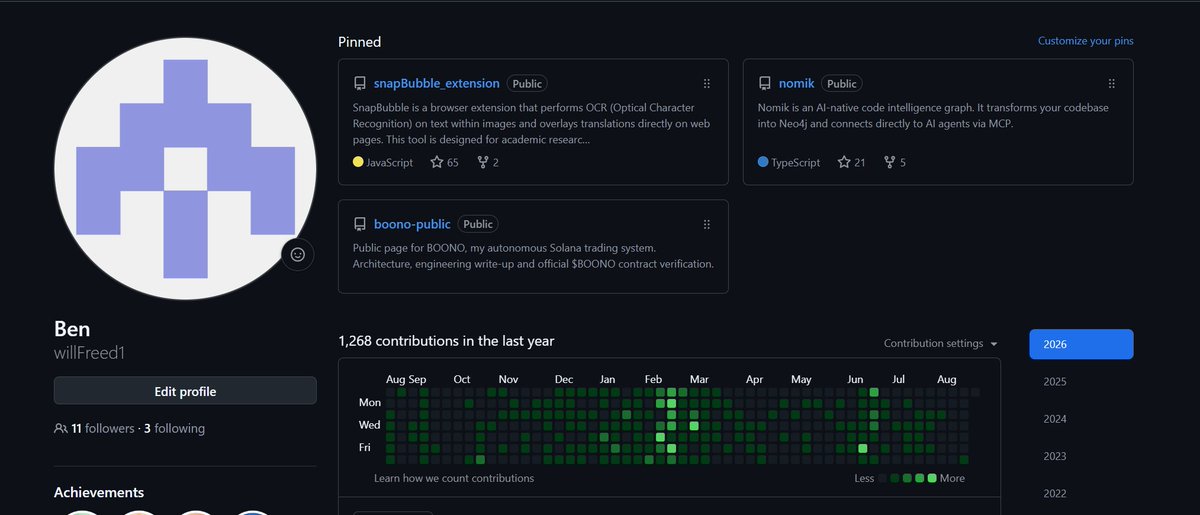Open stargazers count 65 on snapBubble_extension
This screenshot has height=515, width=1200.
[444, 162]
